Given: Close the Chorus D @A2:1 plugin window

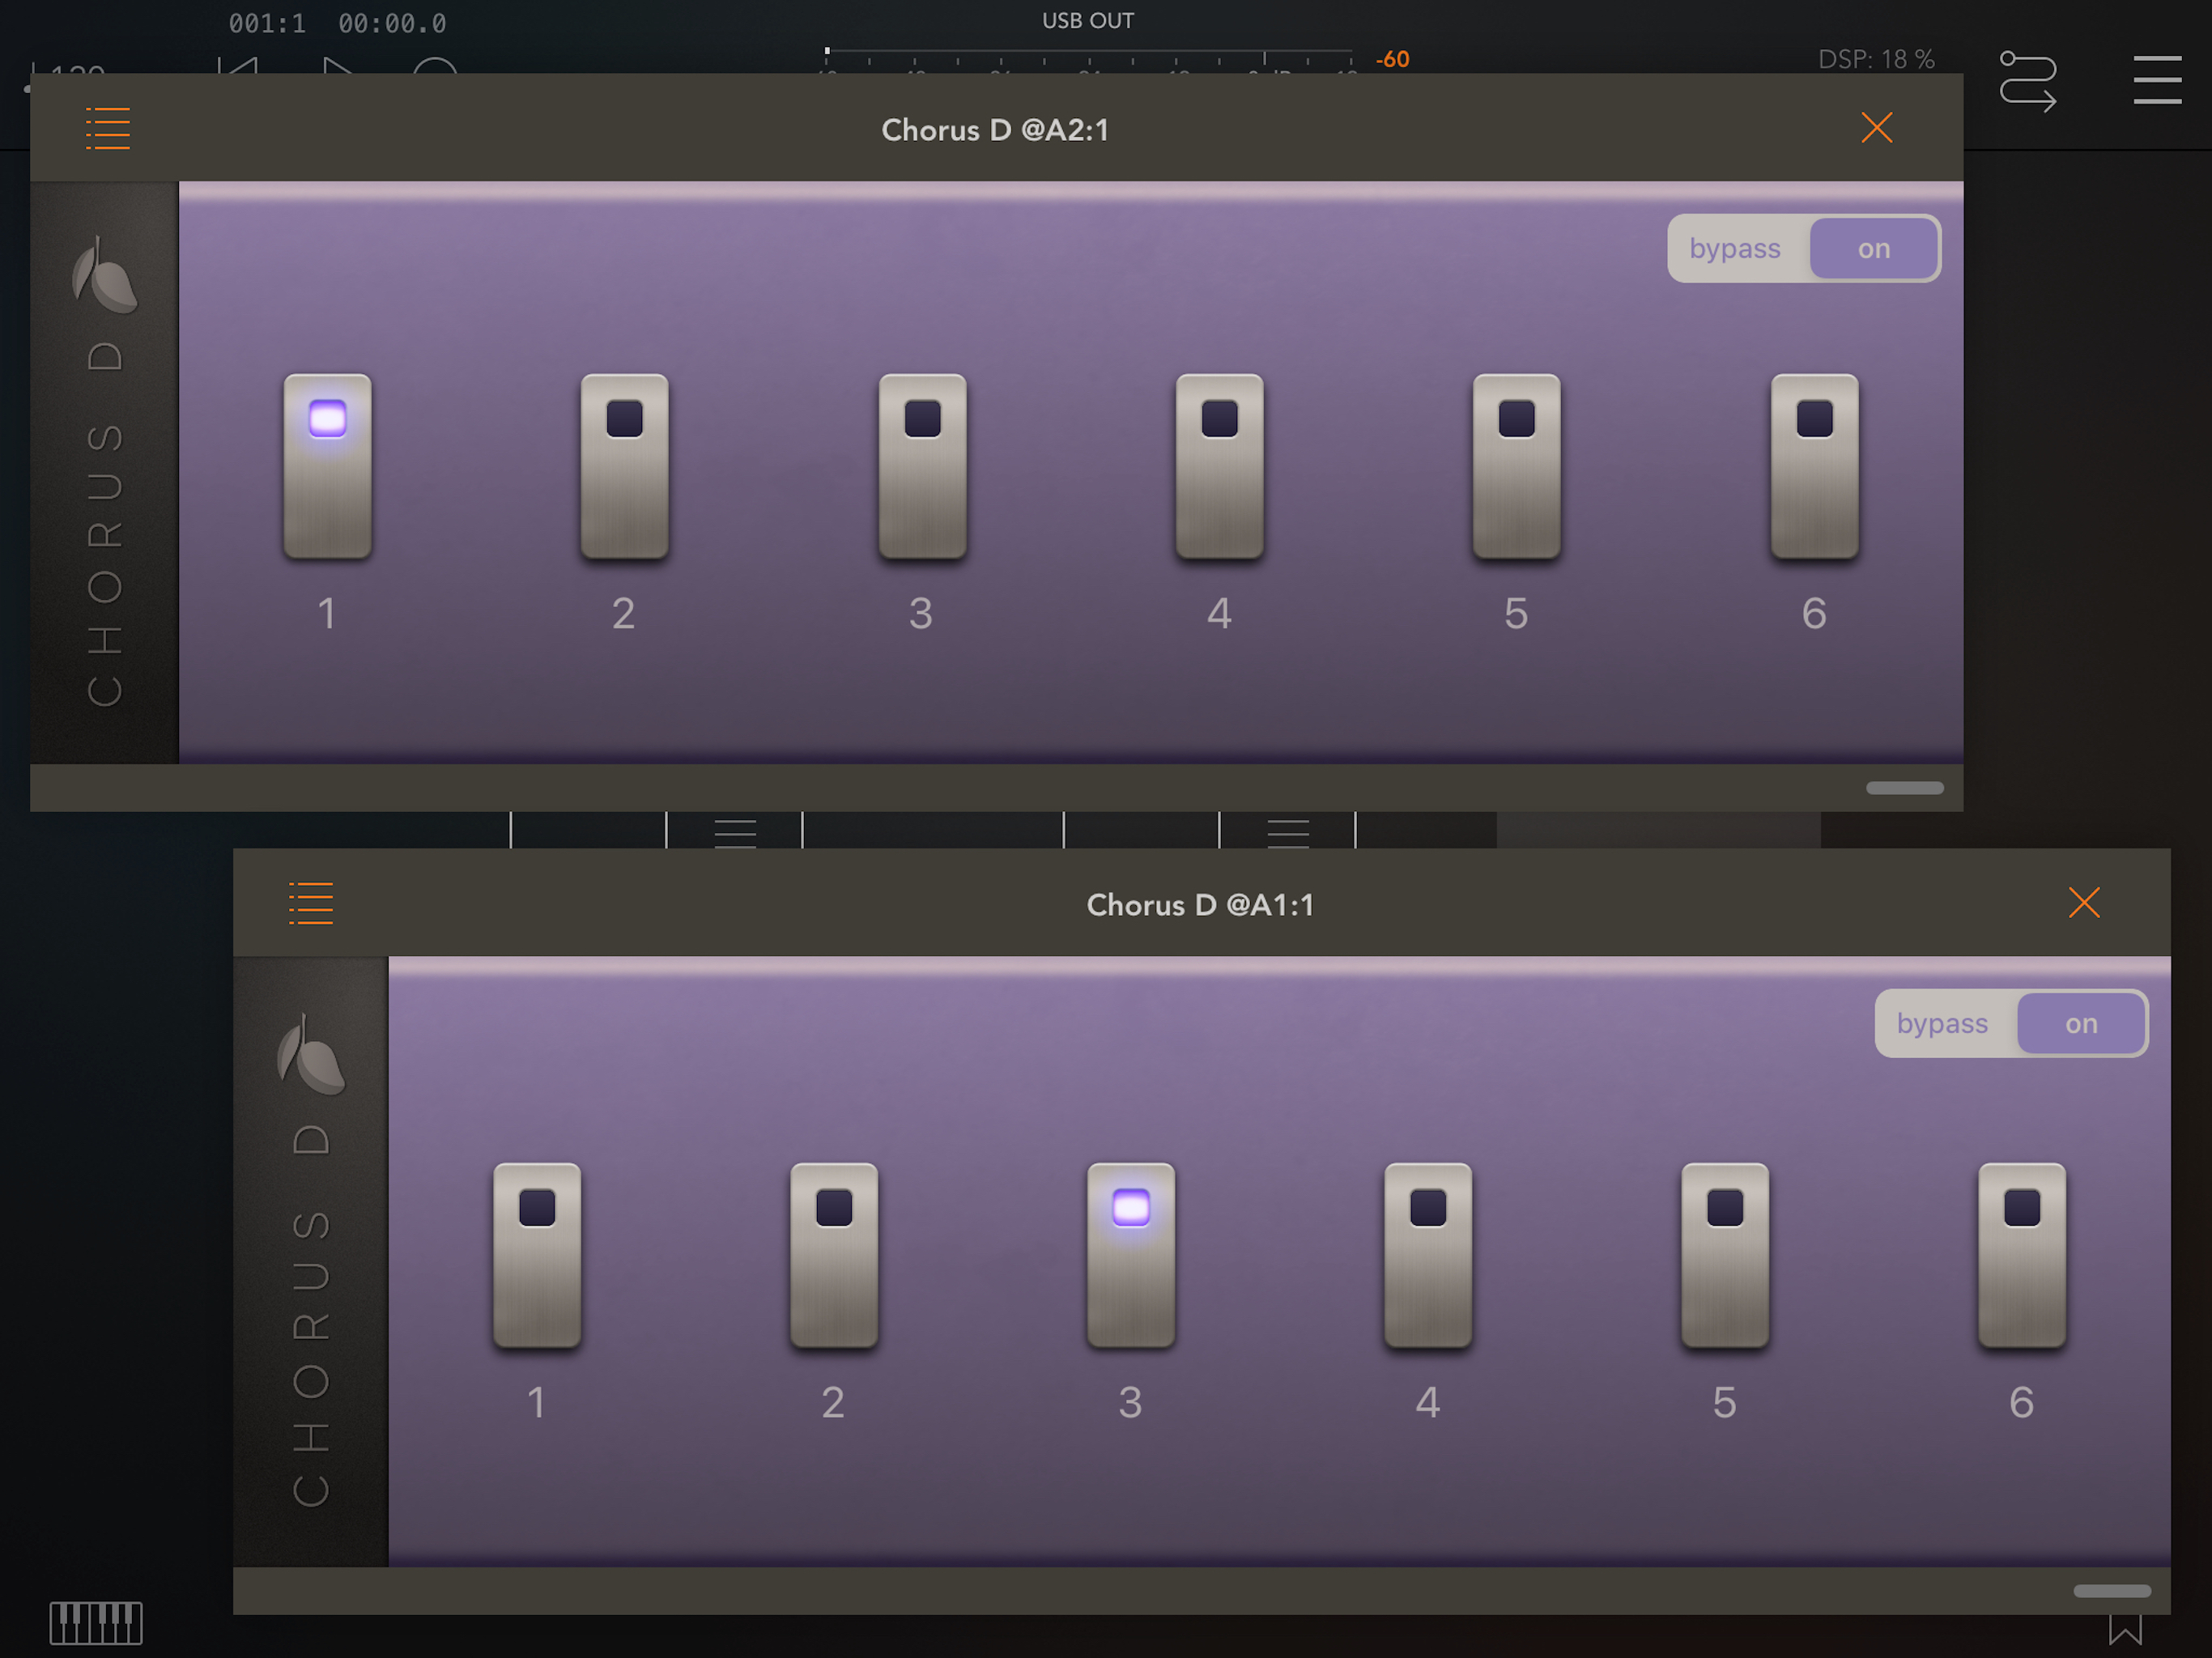Looking at the screenshot, I should [1876, 128].
